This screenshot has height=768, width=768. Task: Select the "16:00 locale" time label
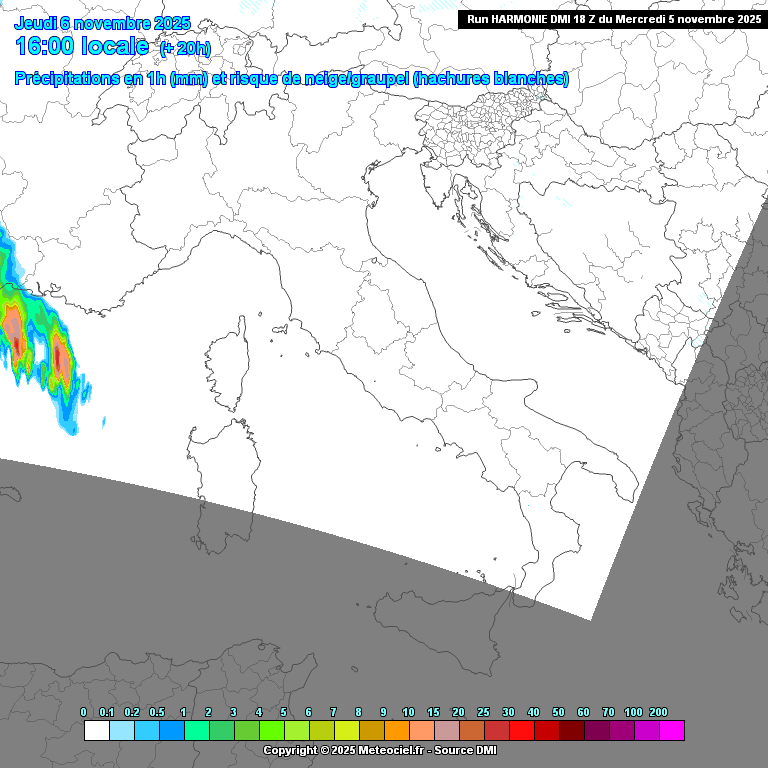(82, 46)
